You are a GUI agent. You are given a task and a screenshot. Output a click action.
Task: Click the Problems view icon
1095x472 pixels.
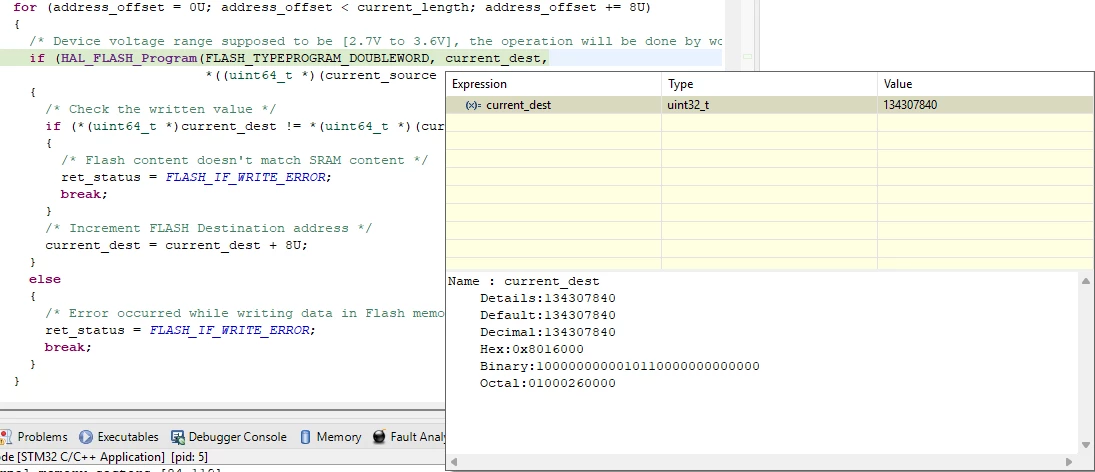(x=6, y=437)
